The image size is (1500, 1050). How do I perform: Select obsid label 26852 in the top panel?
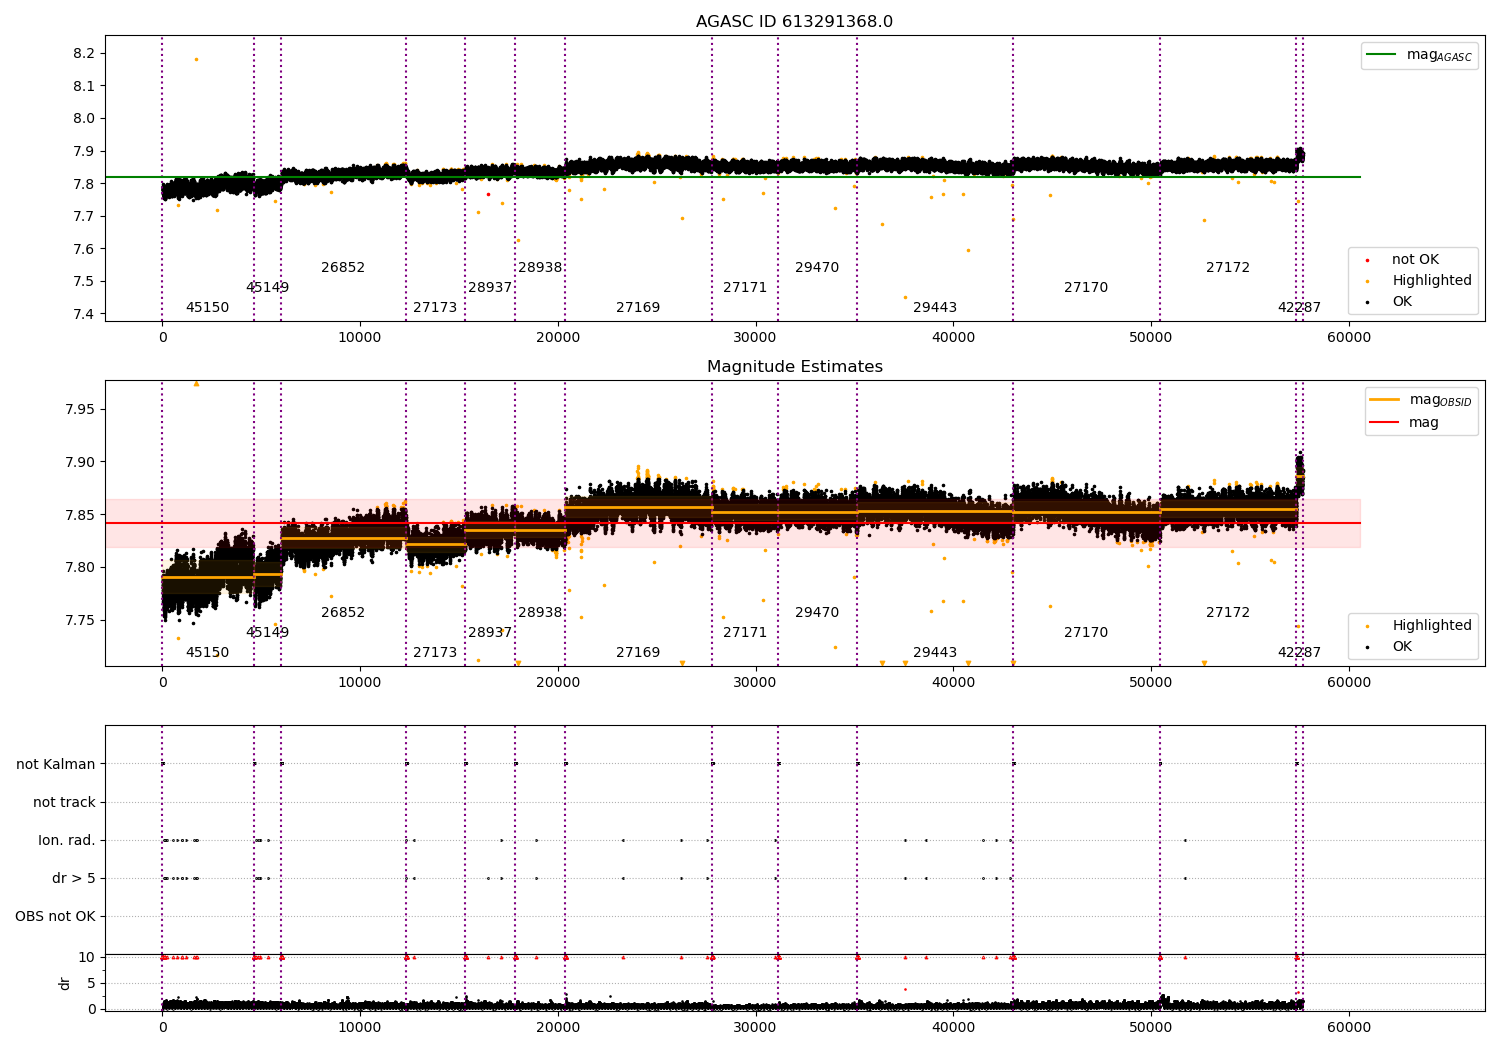pyautogui.click(x=343, y=268)
